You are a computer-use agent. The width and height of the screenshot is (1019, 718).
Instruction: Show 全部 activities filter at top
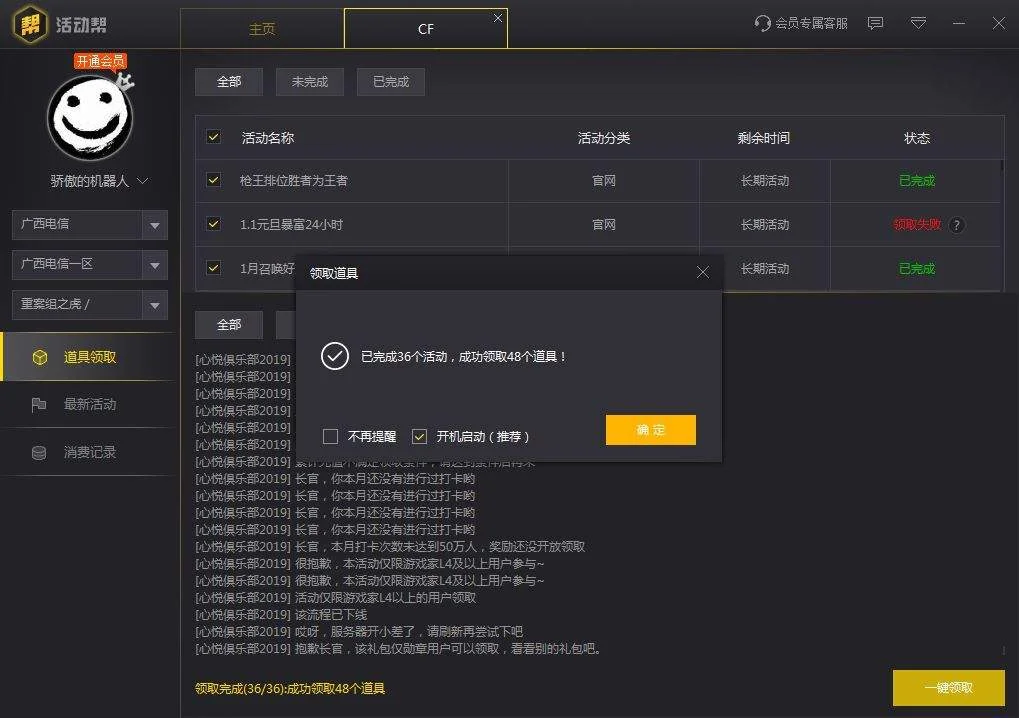coord(229,82)
